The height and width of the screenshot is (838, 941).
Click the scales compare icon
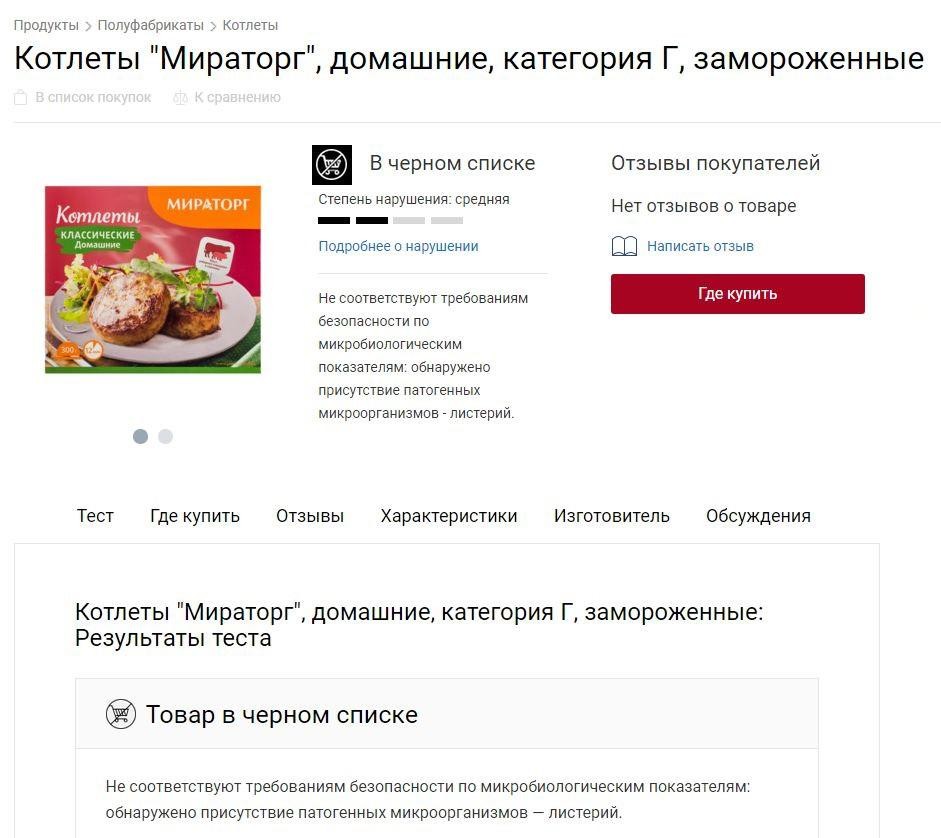(x=180, y=97)
